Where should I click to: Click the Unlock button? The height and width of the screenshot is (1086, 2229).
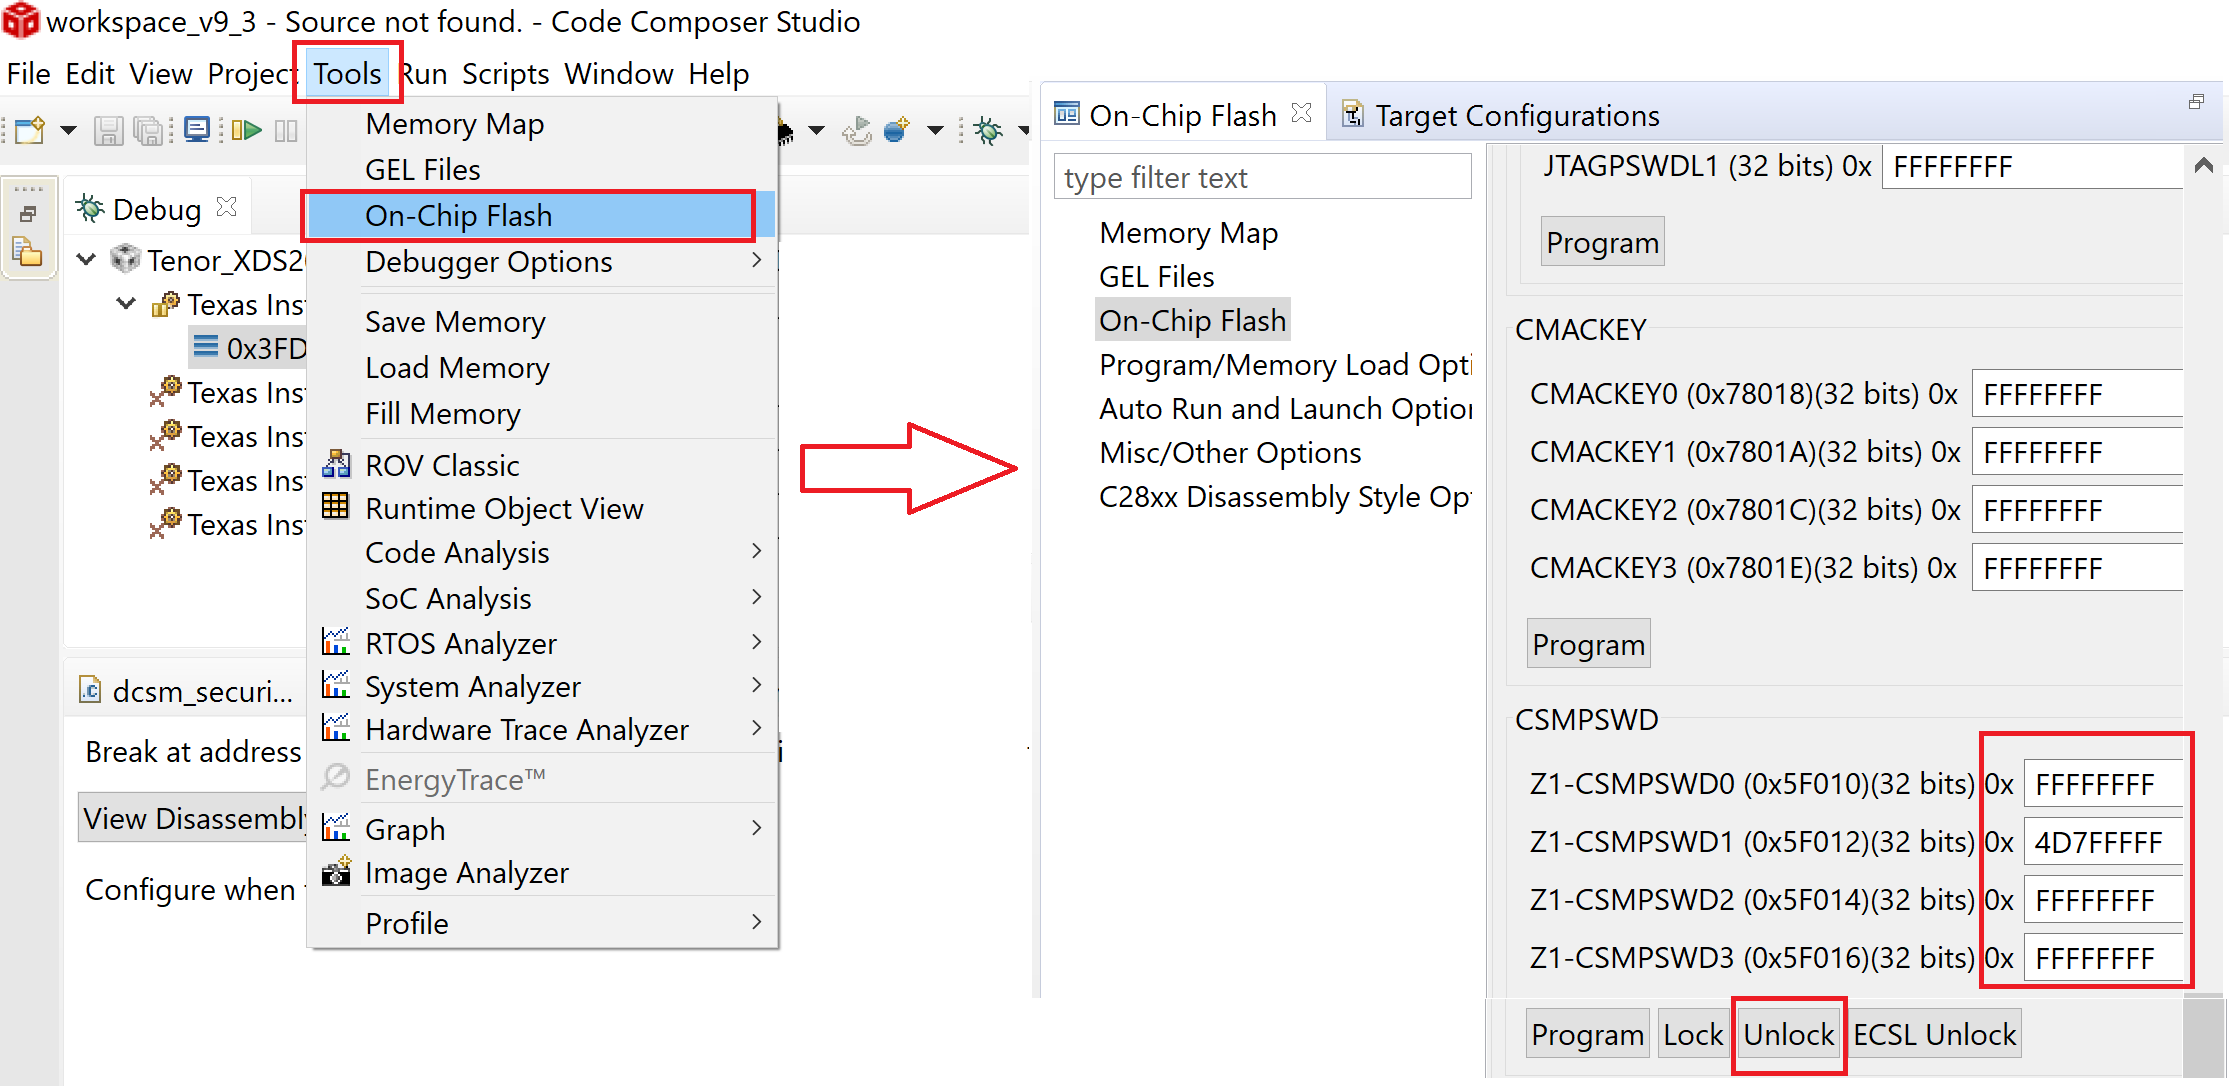[1788, 1034]
